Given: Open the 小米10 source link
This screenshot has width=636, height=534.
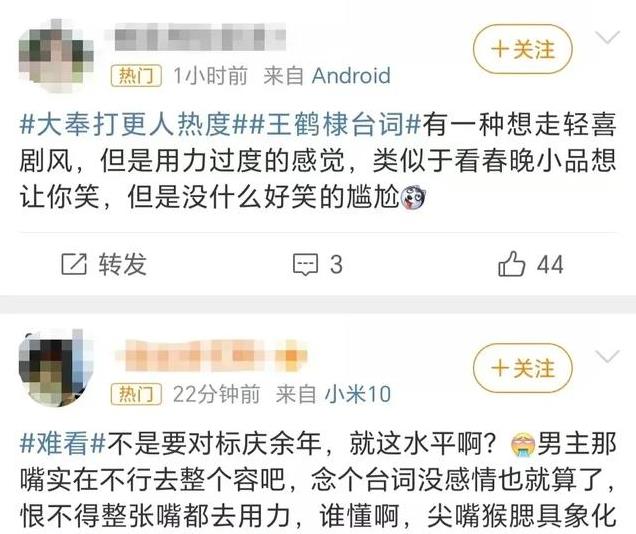Looking at the screenshot, I should tap(358, 394).
